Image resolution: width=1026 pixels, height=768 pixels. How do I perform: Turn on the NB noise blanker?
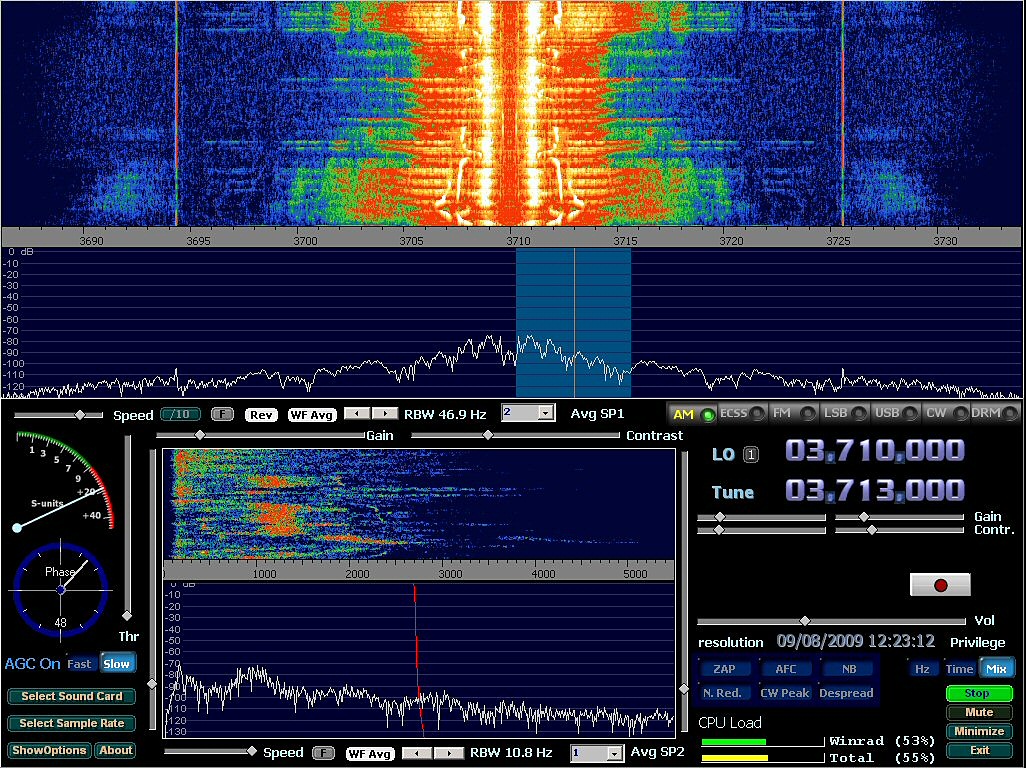click(x=849, y=669)
